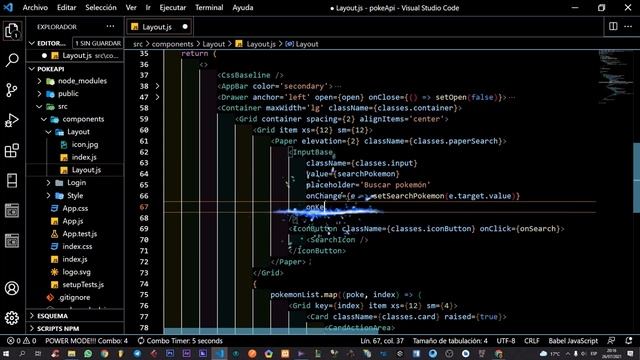Image resolution: width=640 pixels, height=360 pixels.
Task: Click Ln 67, col 37 status entry
Action: [x=382, y=341]
